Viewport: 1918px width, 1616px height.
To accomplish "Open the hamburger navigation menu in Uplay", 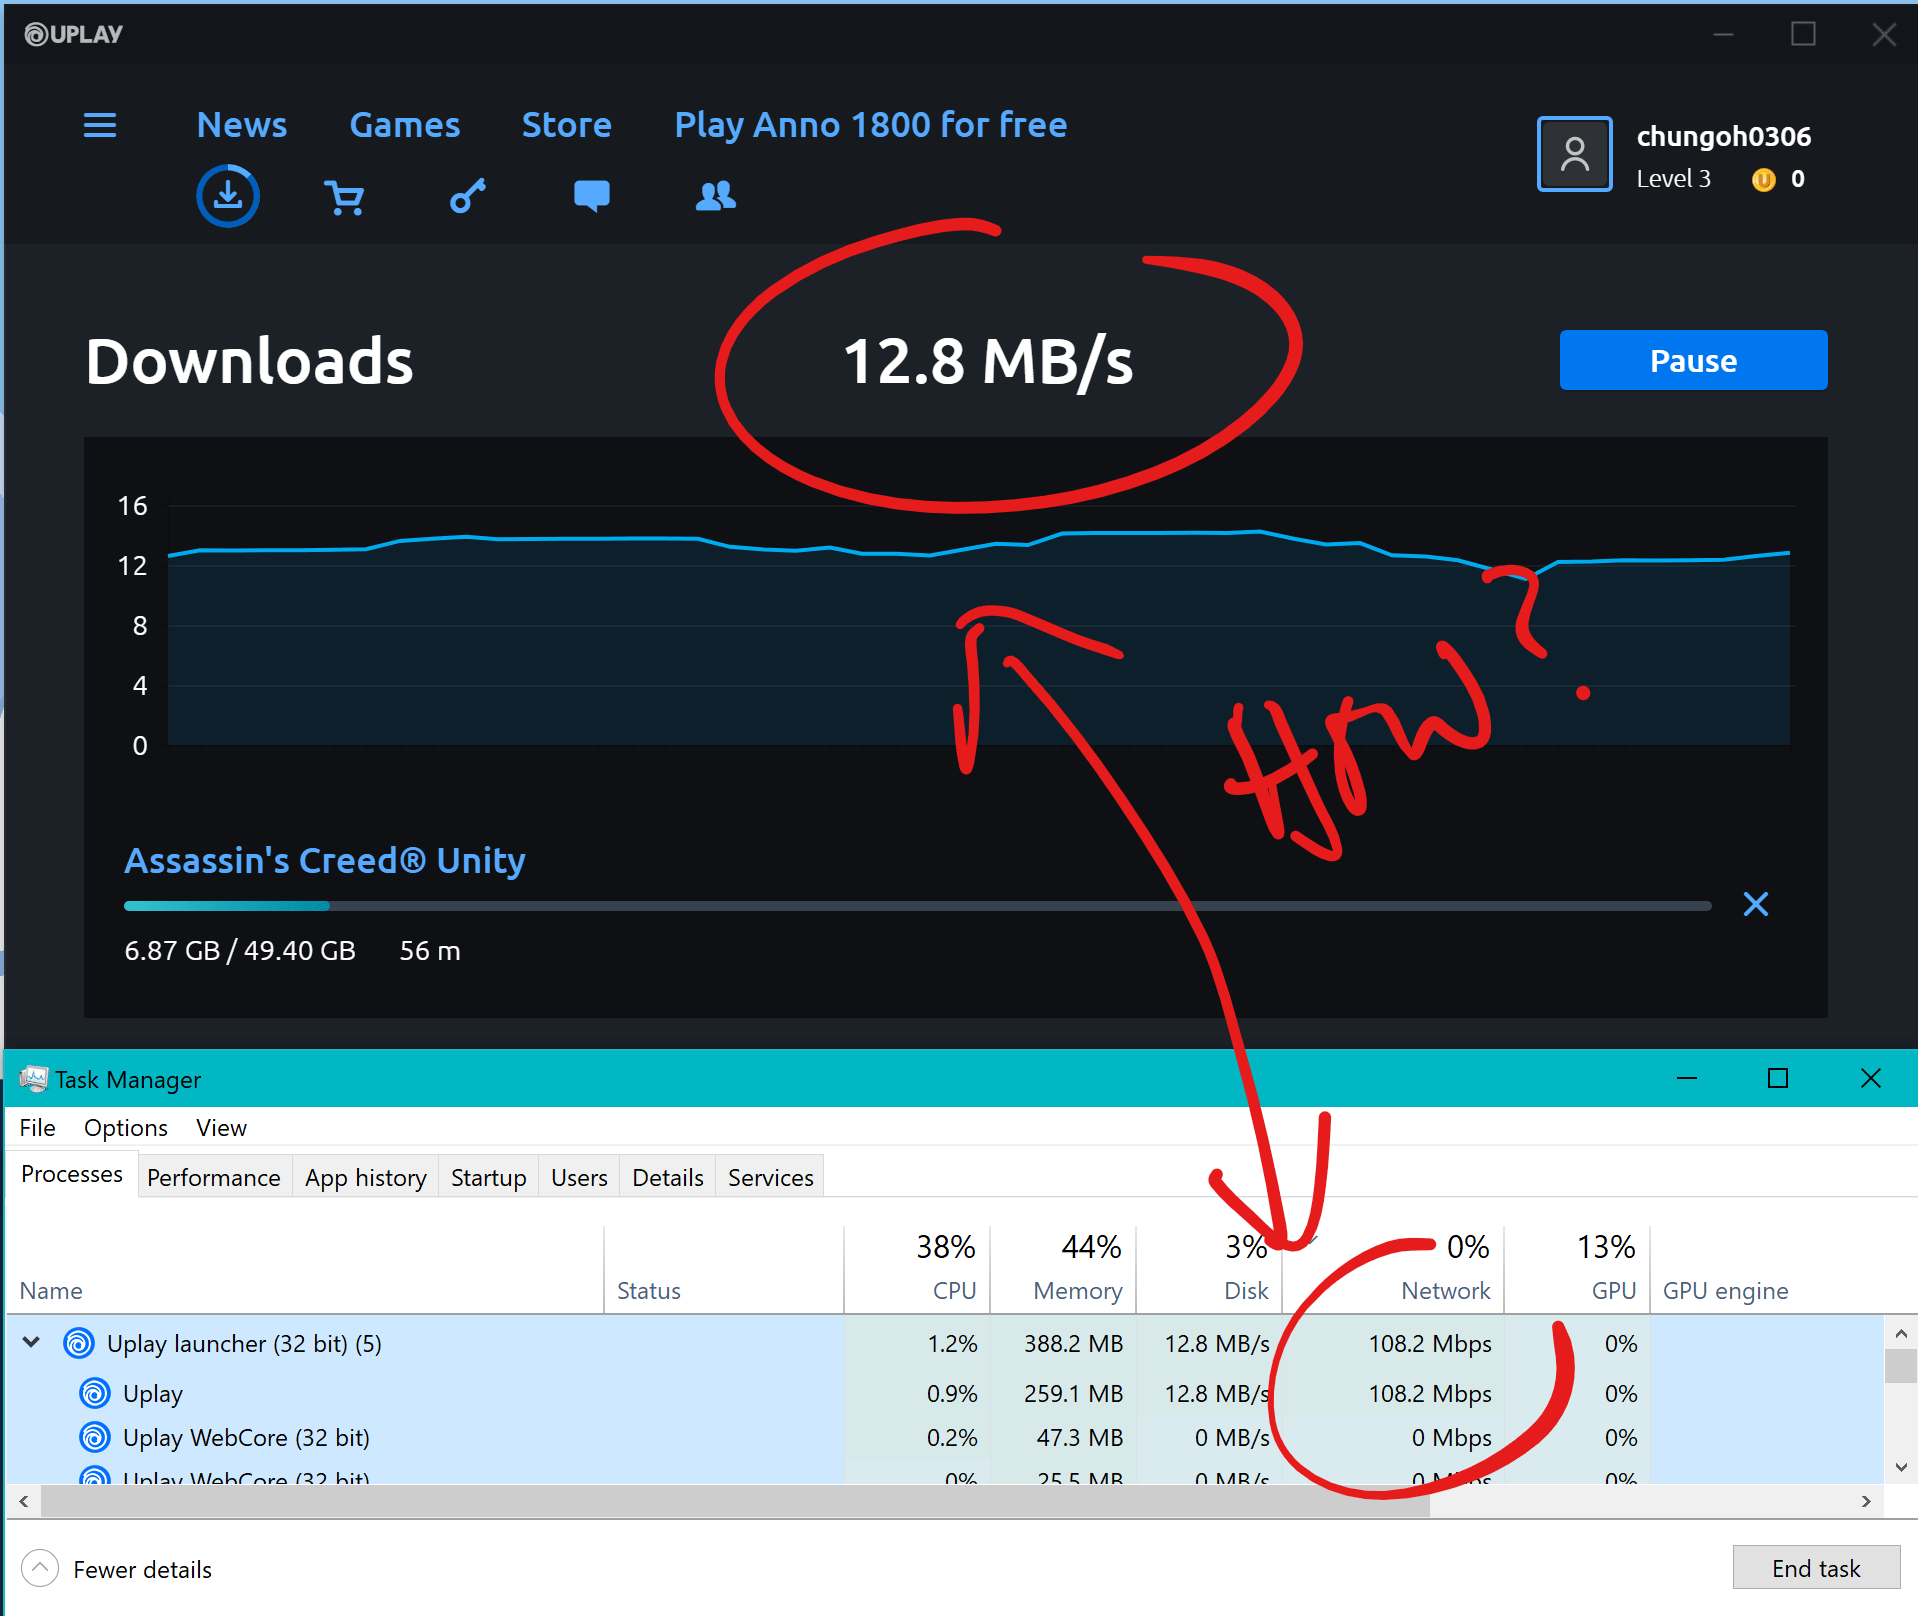I will [99, 125].
